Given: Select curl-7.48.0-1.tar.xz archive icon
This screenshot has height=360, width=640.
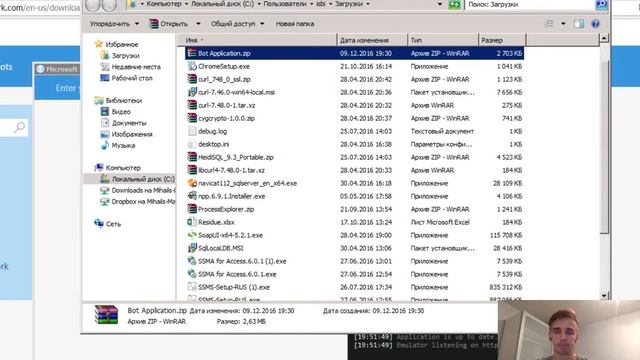Looking at the screenshot, I should (192, 105).
